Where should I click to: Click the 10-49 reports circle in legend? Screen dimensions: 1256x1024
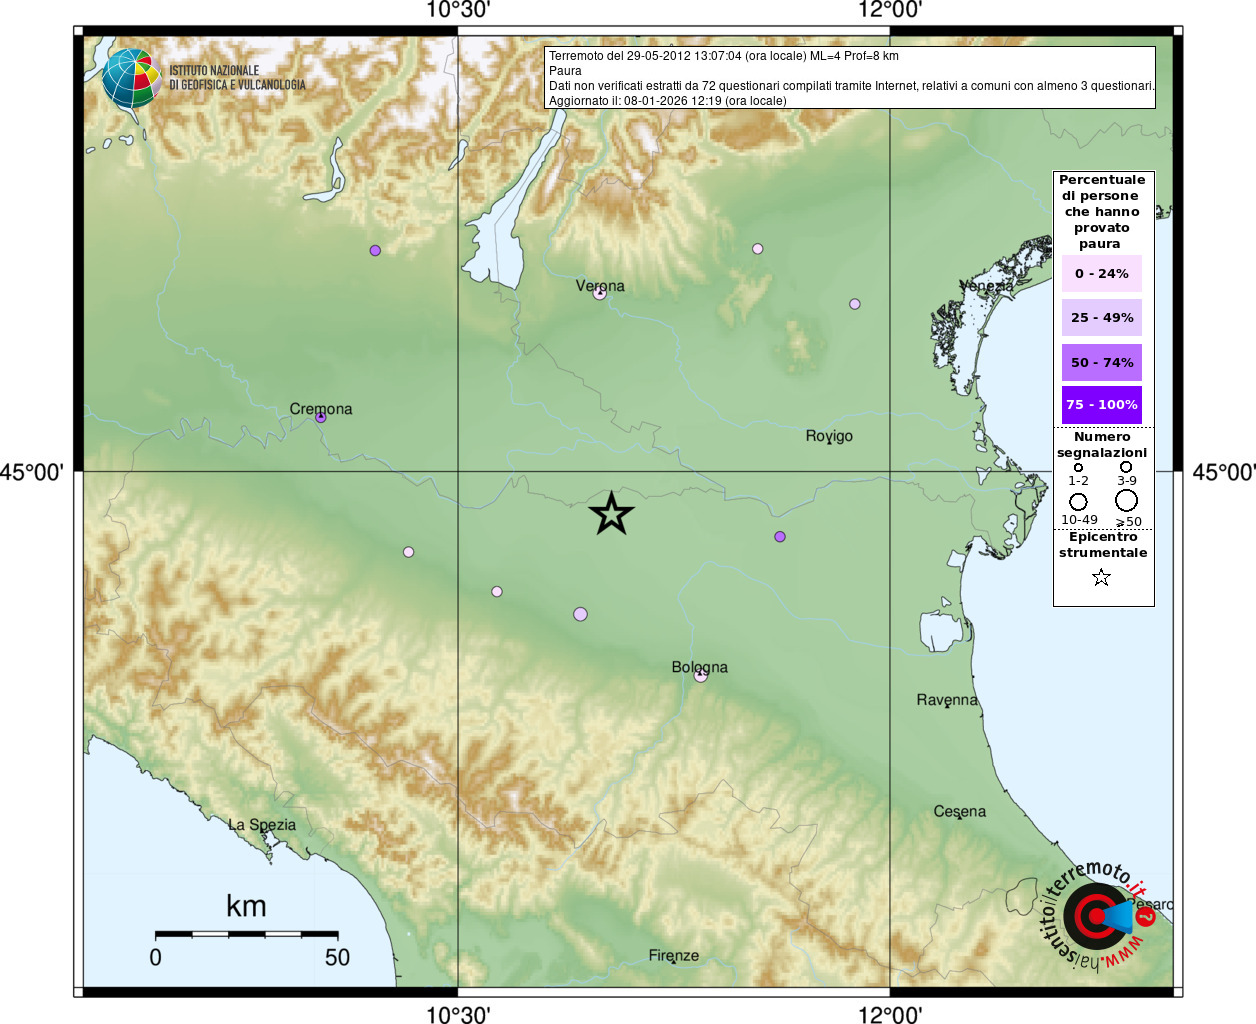pyautogui.click(x=1078, y=501)
